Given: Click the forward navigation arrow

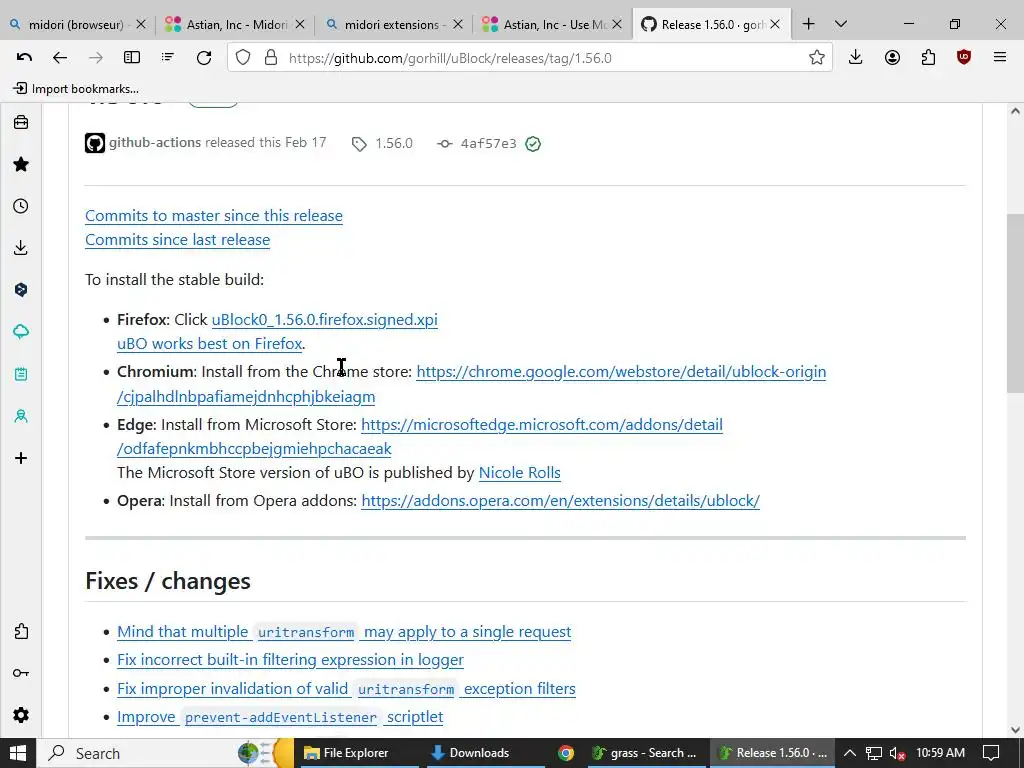Looking at the screenshot, I should click(96, 57).
